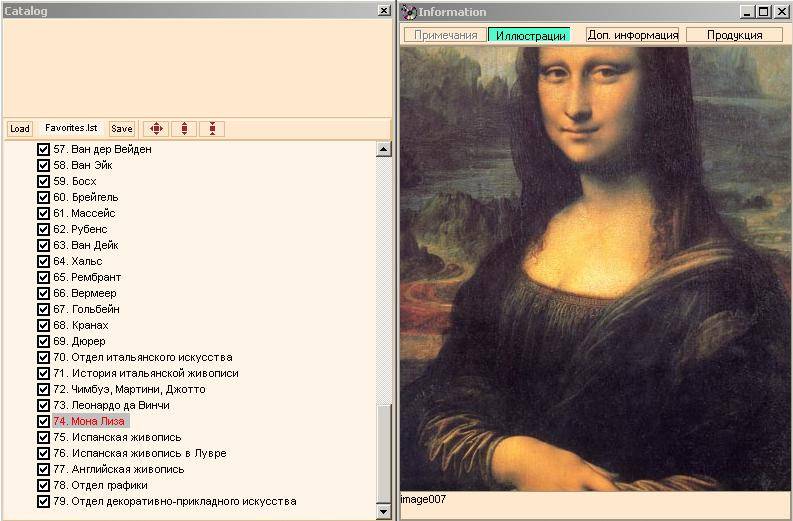Click highlighted entry 74. Мона Лиза
The width and height of the screenshot is (793, 521).
91,421
